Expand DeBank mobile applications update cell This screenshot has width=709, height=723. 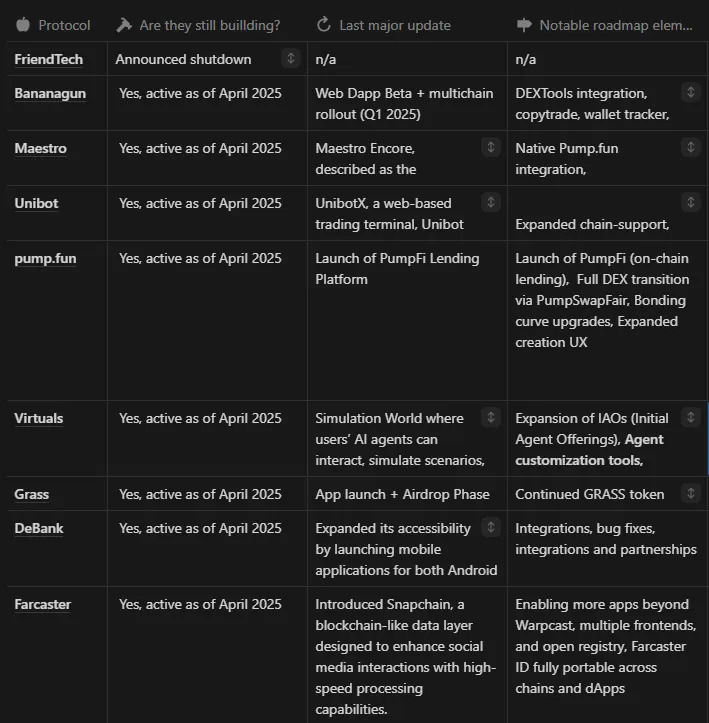(491, 527)
